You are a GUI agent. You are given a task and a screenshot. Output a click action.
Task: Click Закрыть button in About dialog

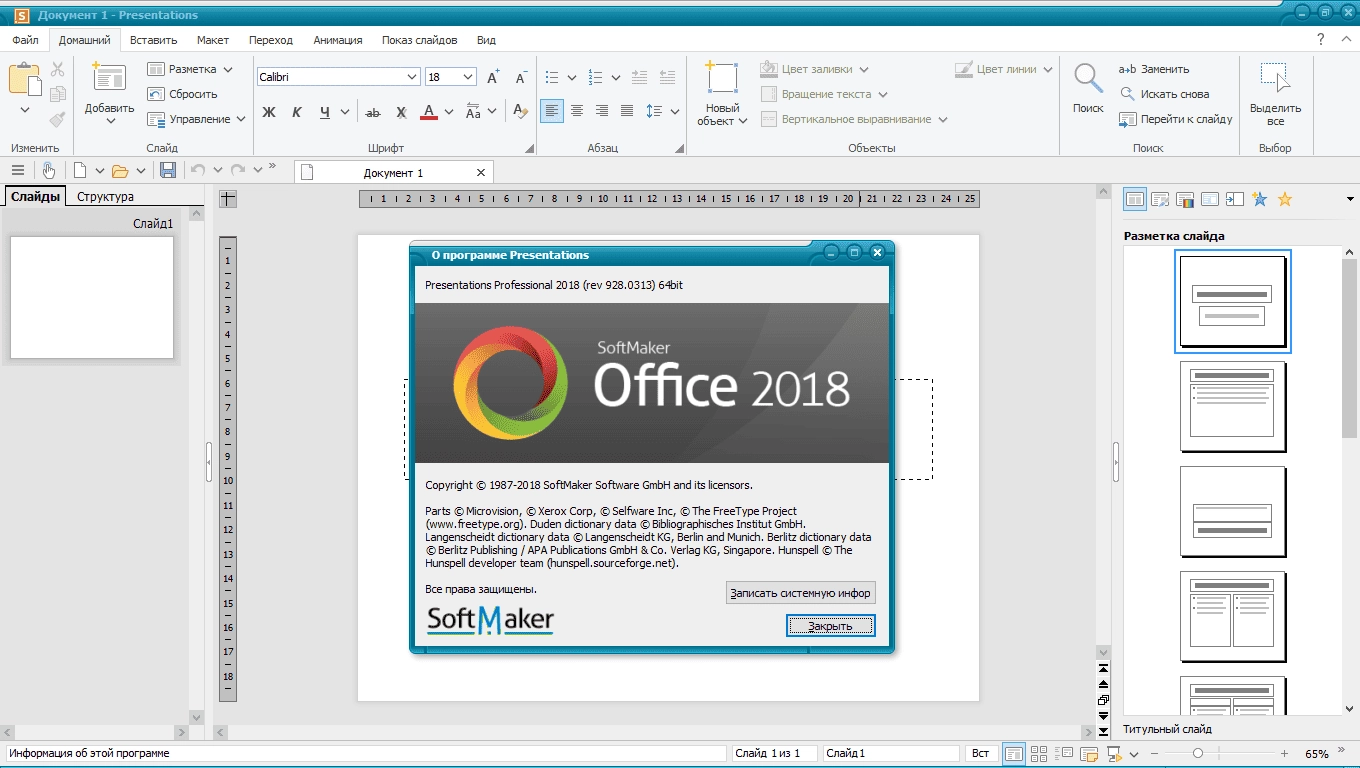[x=831, y=626]
